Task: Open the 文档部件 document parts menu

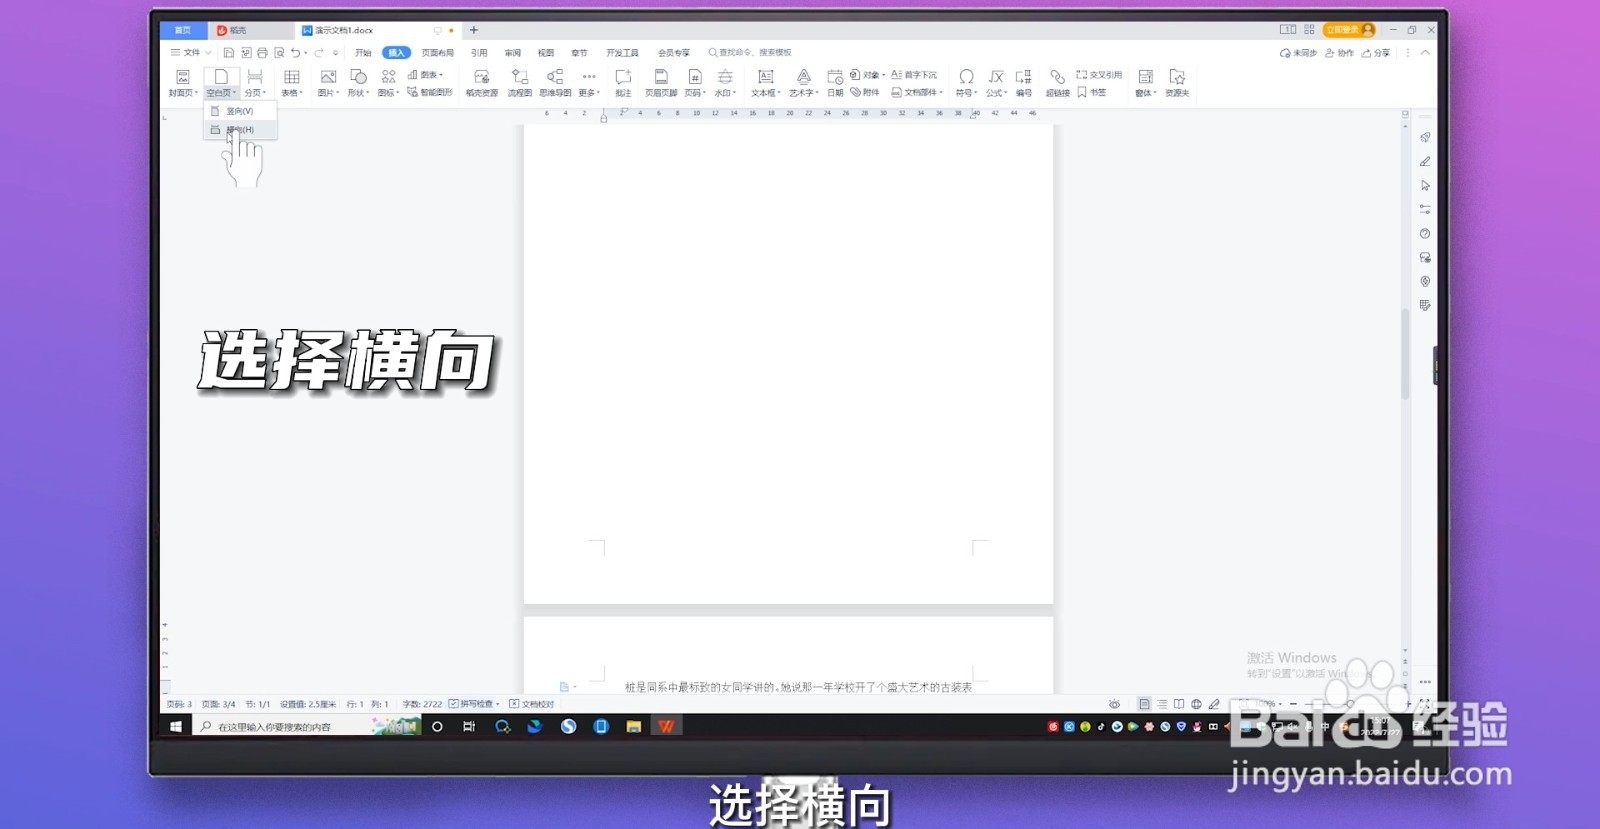Action: 917,92
